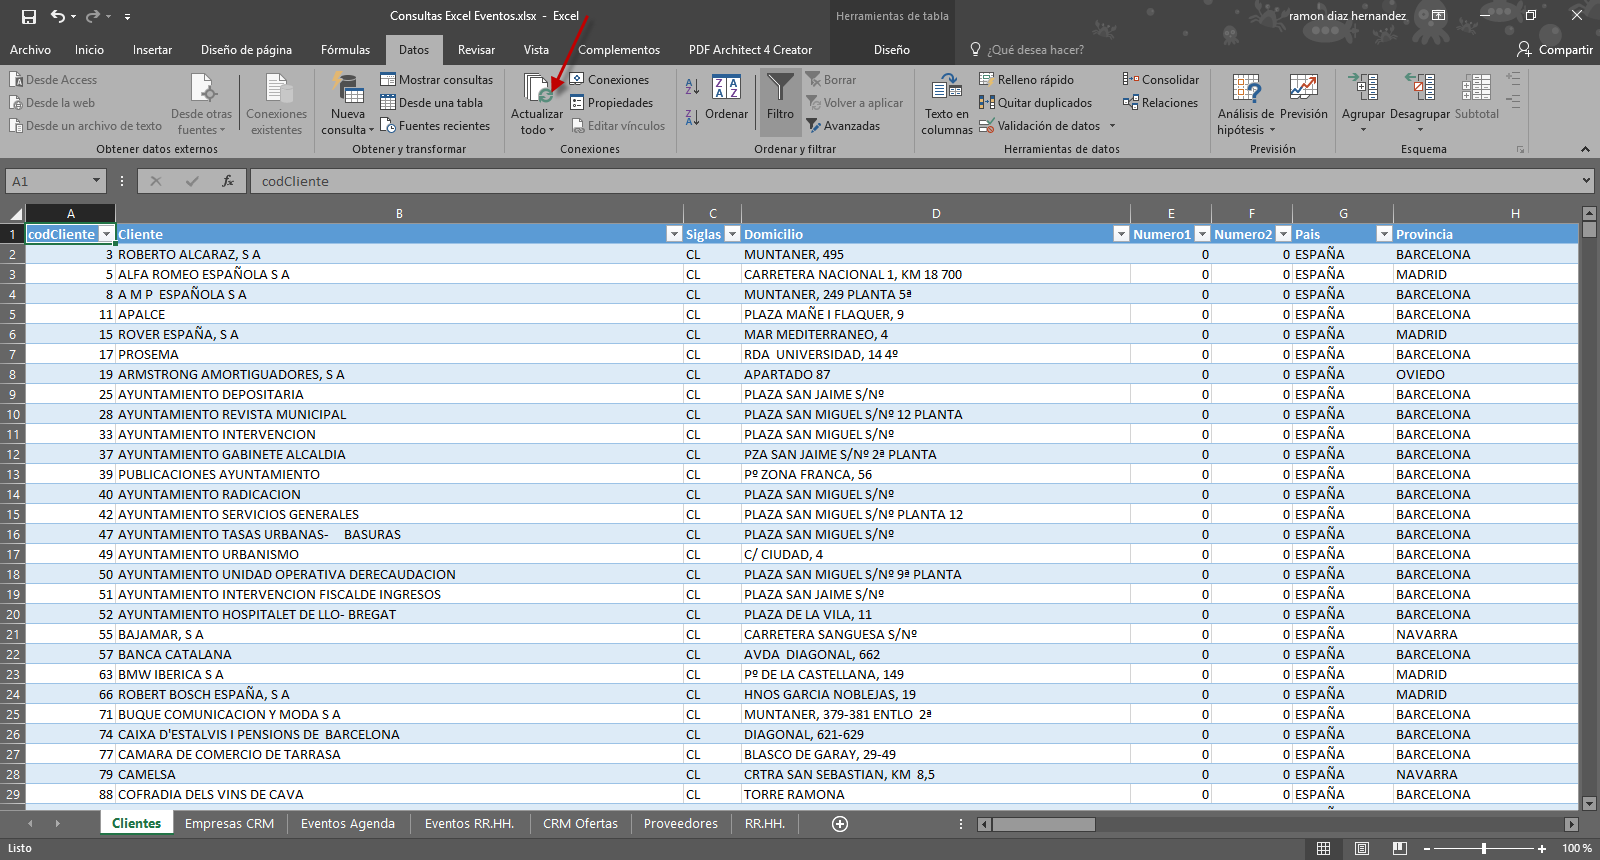1600x860 pixels.
Task: Switch to the Fórmulas ribbon tab
Action: (x=345, y=50)
